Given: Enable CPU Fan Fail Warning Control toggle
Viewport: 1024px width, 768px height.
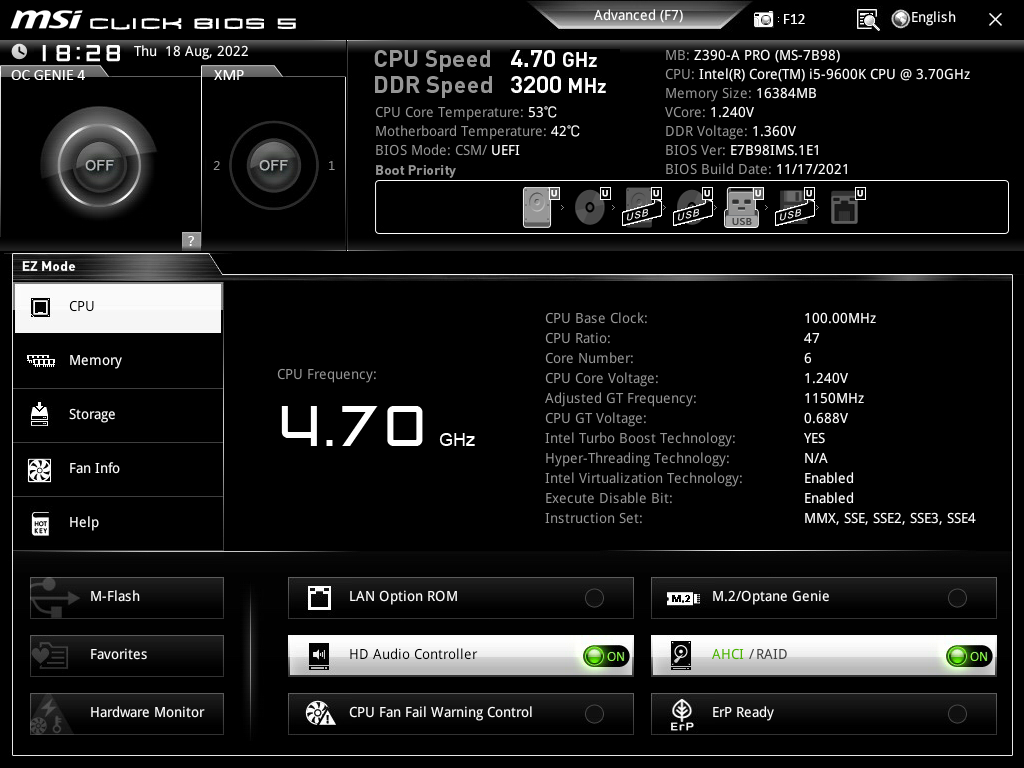Looking at the screenshot, I should click(x=594, y=714).
